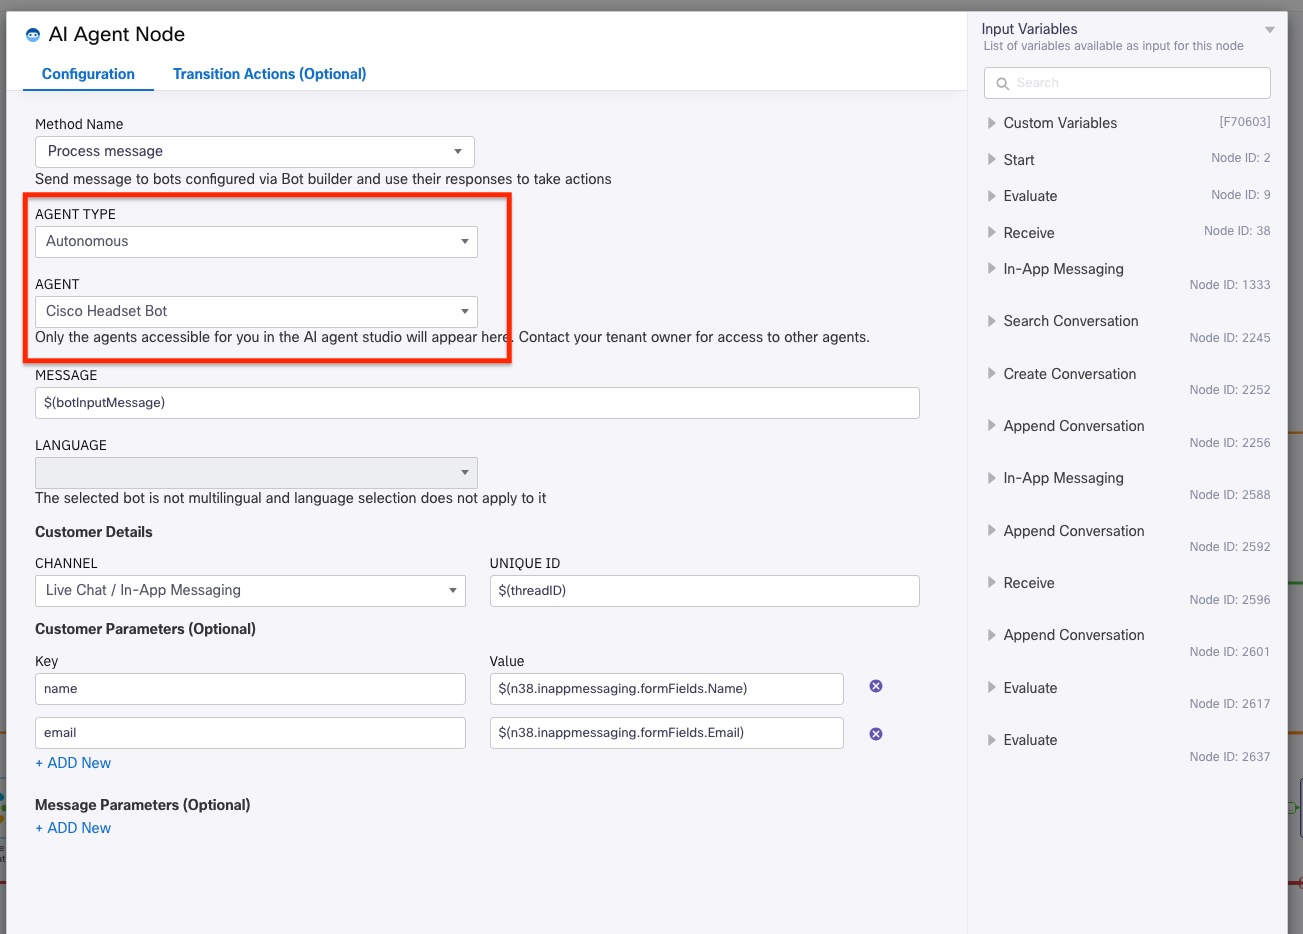Expand Create Conversation node variables

[x=992, y=374]
